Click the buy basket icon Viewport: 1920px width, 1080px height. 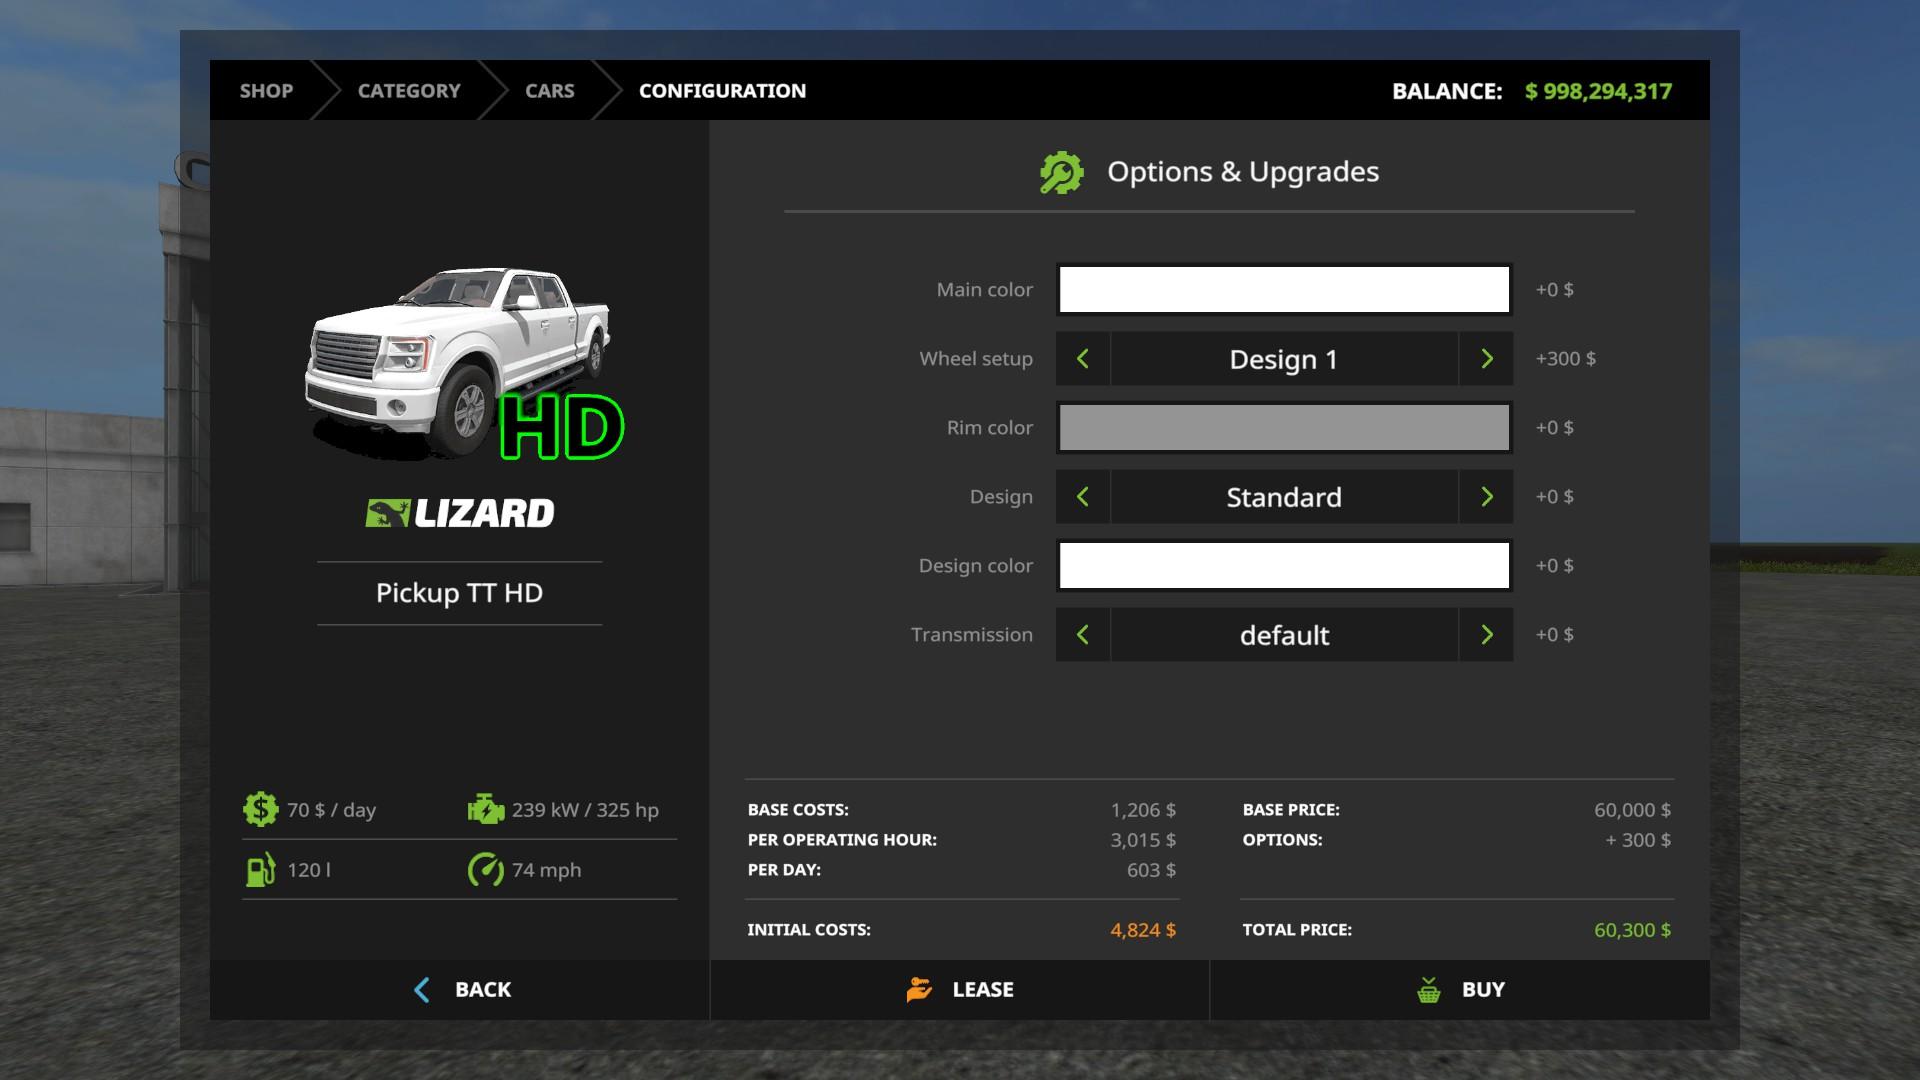(x=1429, y=990)
